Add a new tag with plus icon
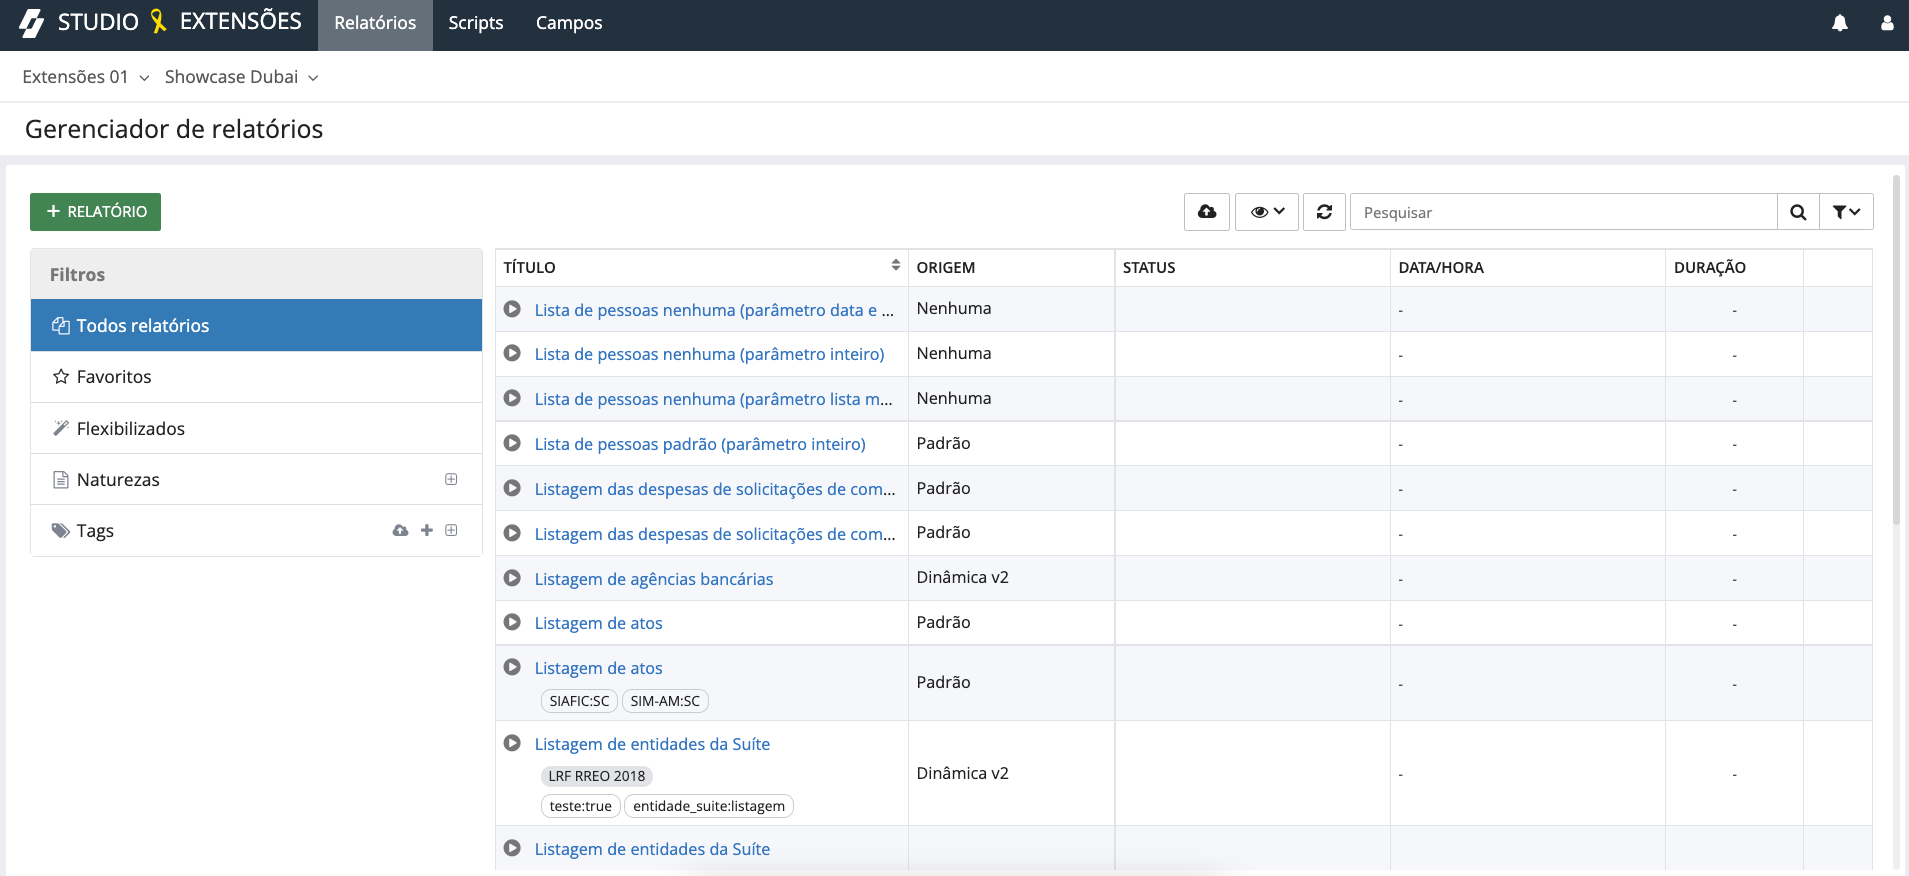1909x876 pixels. click(x=427, y=530)
